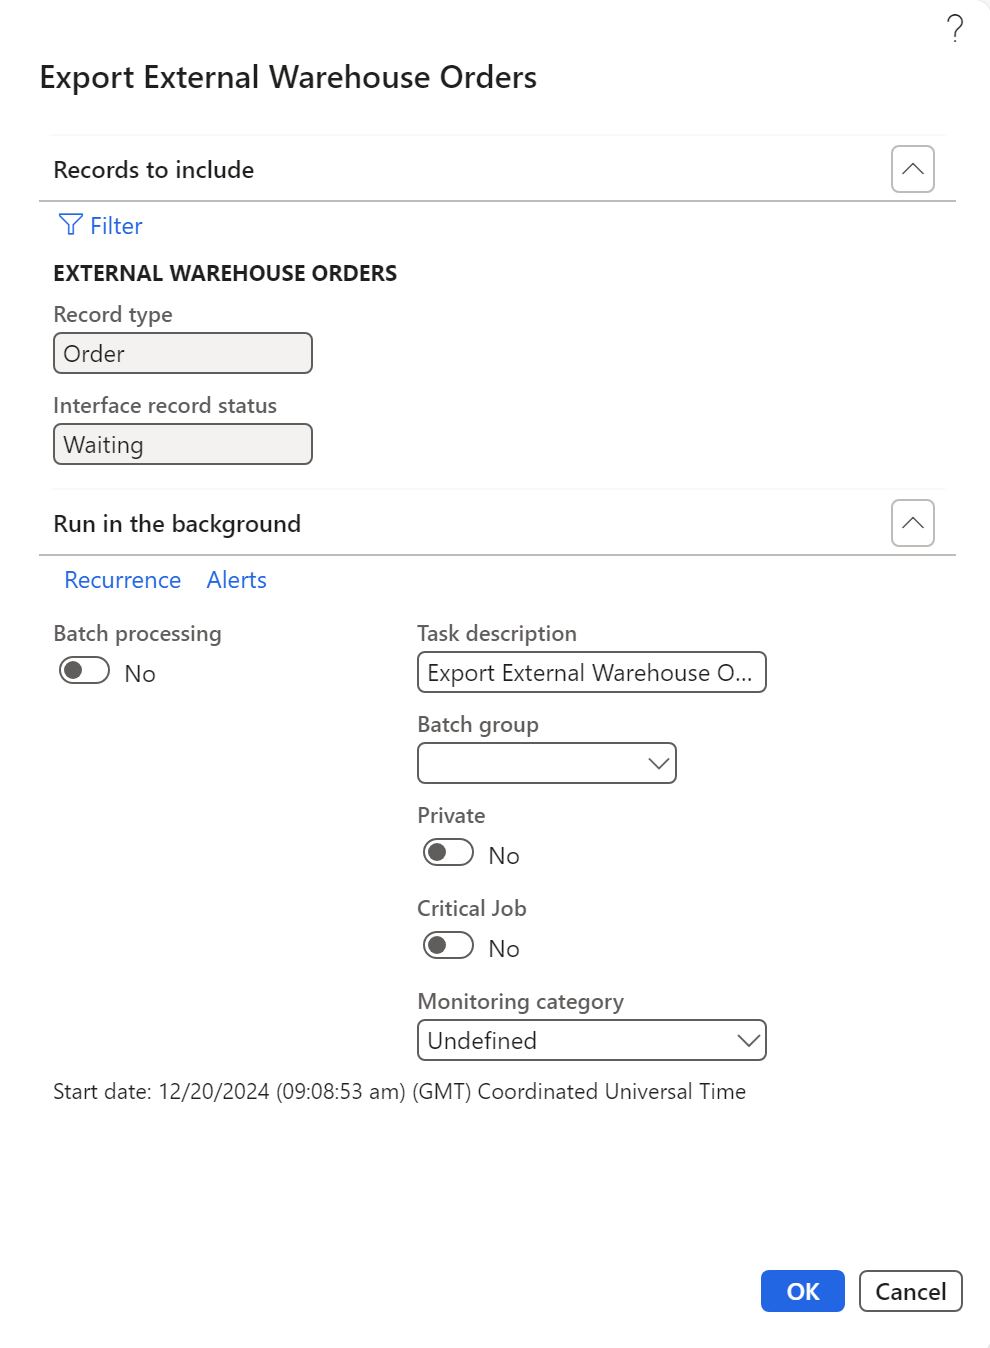Click the Run in the background header
This screenshot has height=1348, width=990.
pyautogui.click(x=177, y=524)
